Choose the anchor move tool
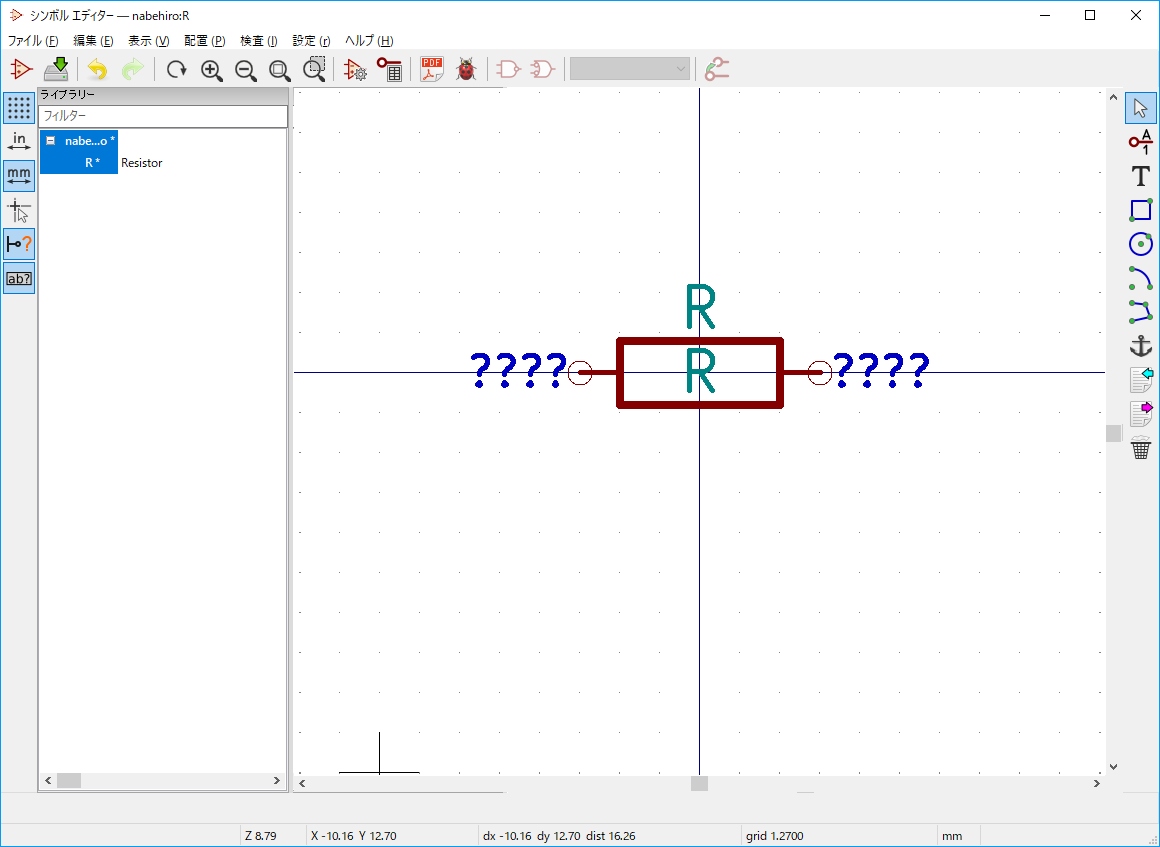Viewport: 1160px width, 847px height. click(x=1141, y=346)
